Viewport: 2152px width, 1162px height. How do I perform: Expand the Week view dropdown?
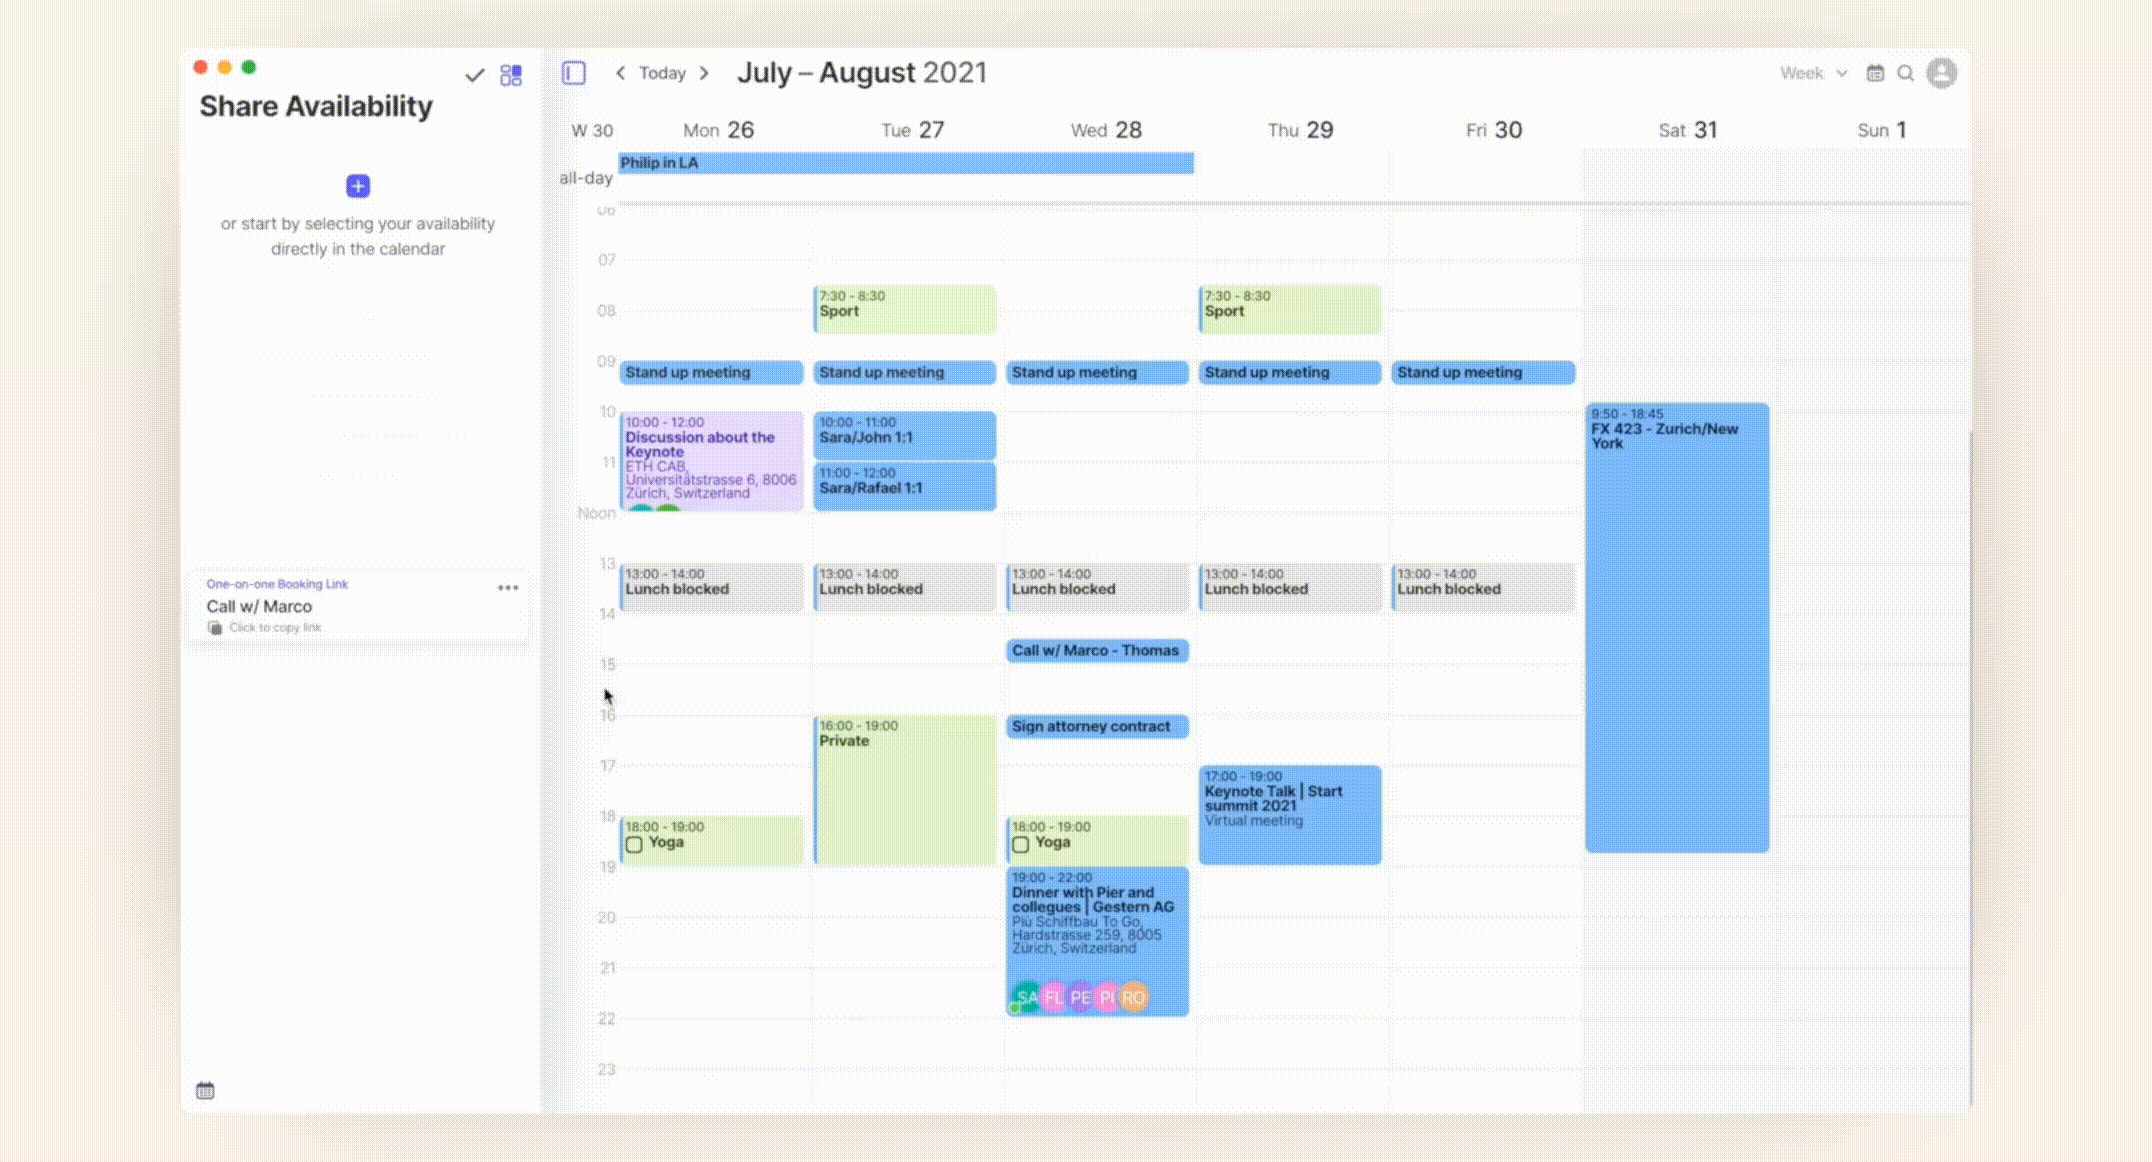pos(1809,73)
